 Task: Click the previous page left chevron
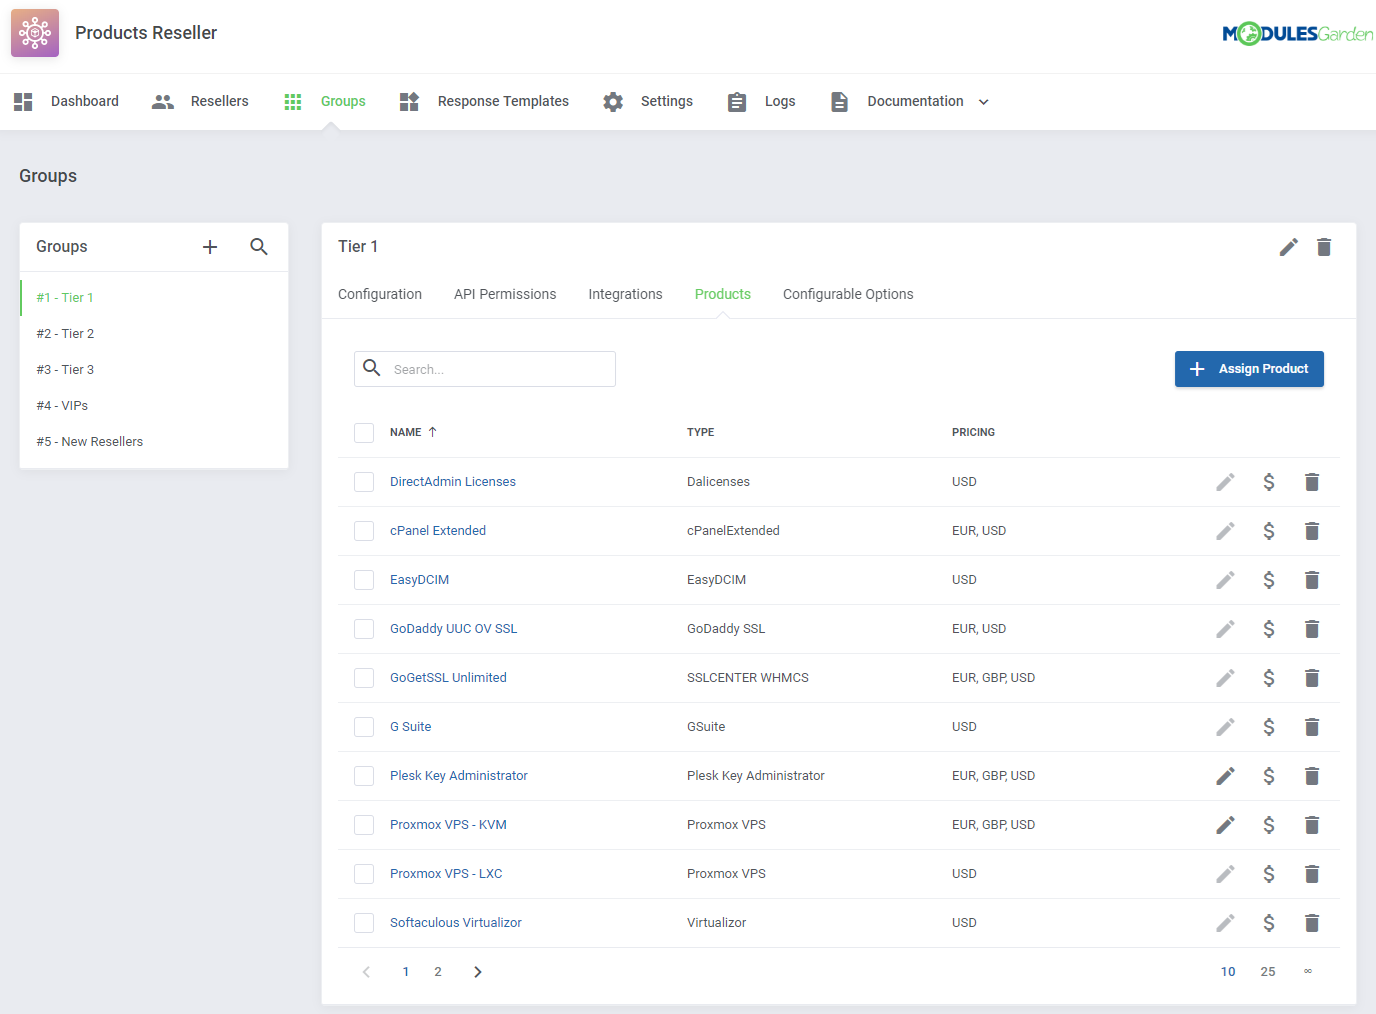[x=366, y=971]
